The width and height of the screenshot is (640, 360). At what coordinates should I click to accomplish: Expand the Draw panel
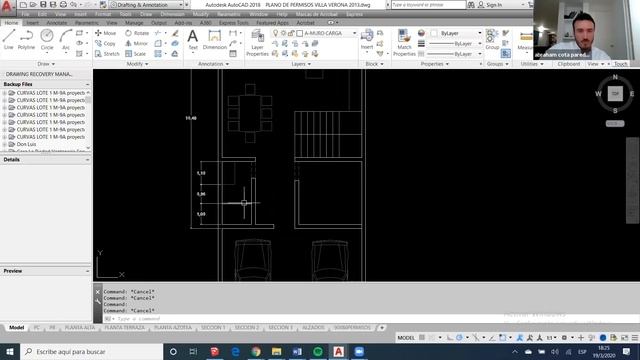(x=46, y=64)
